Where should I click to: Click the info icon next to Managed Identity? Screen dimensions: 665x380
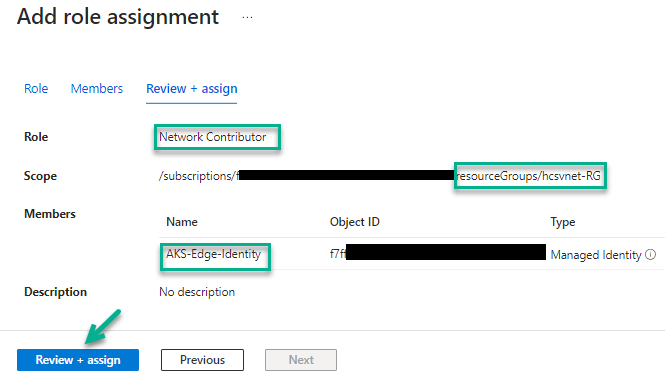[x=650, y=254]
